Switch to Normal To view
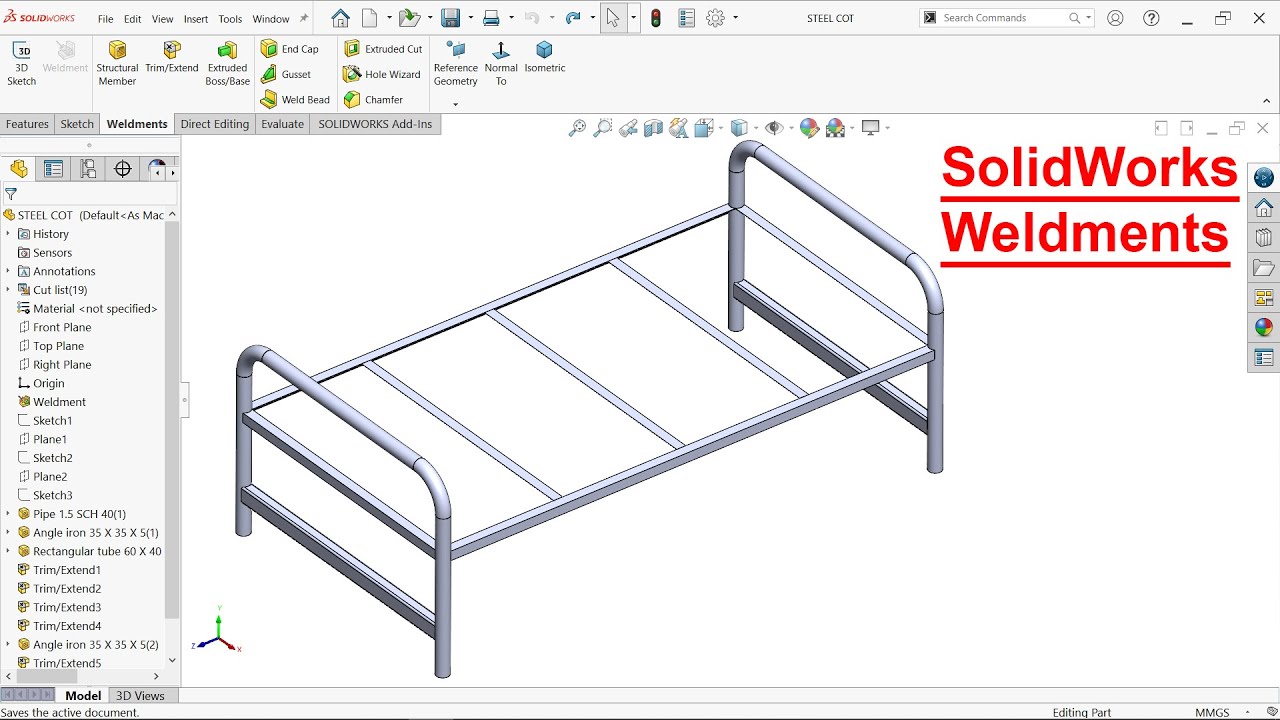The image size is (1280, 720). 501,64
